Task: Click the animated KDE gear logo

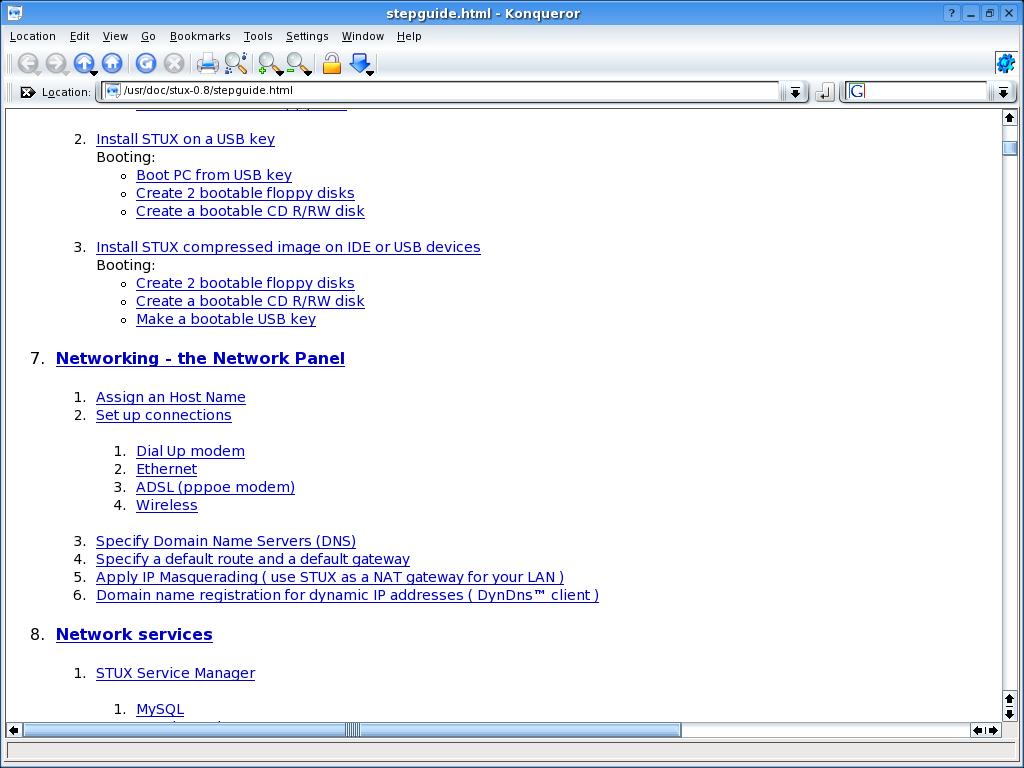Action: (x=1006, y=63)
